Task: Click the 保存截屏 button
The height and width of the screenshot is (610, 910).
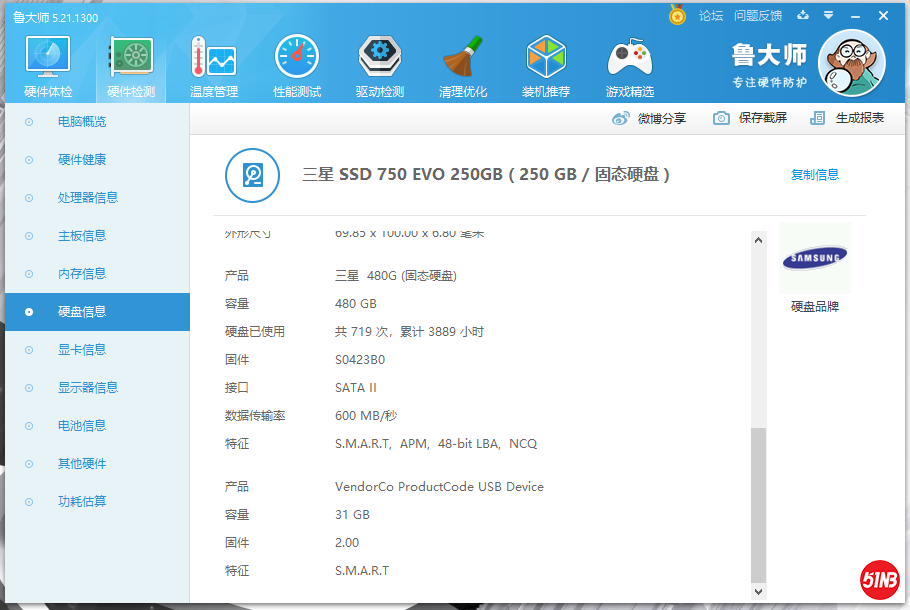Action: tap(751, 118)
